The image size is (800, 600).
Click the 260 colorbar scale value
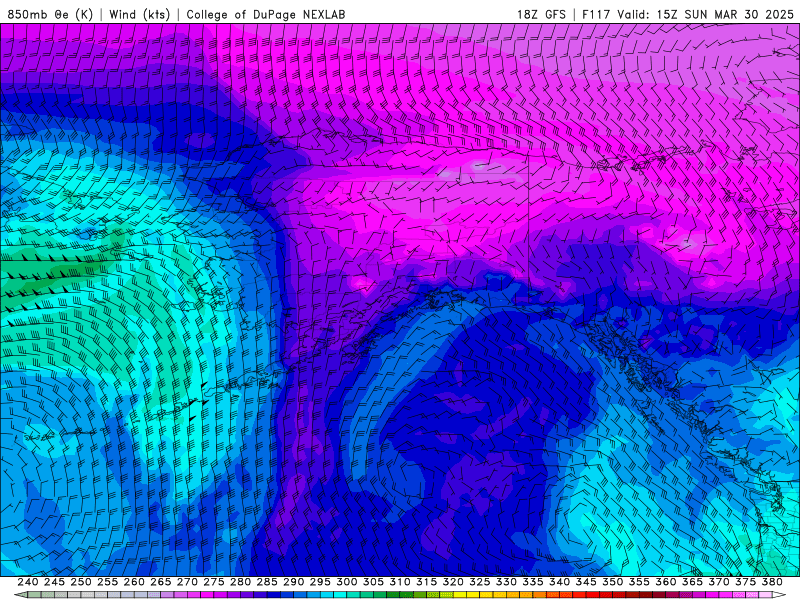[x=134, y=582]
